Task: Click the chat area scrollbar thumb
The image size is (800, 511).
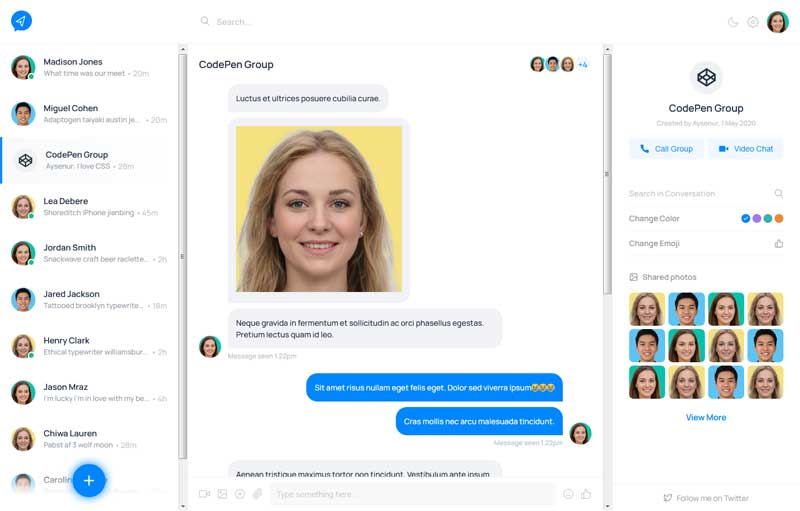Action: pyautogui.click(x=607, y=174)
